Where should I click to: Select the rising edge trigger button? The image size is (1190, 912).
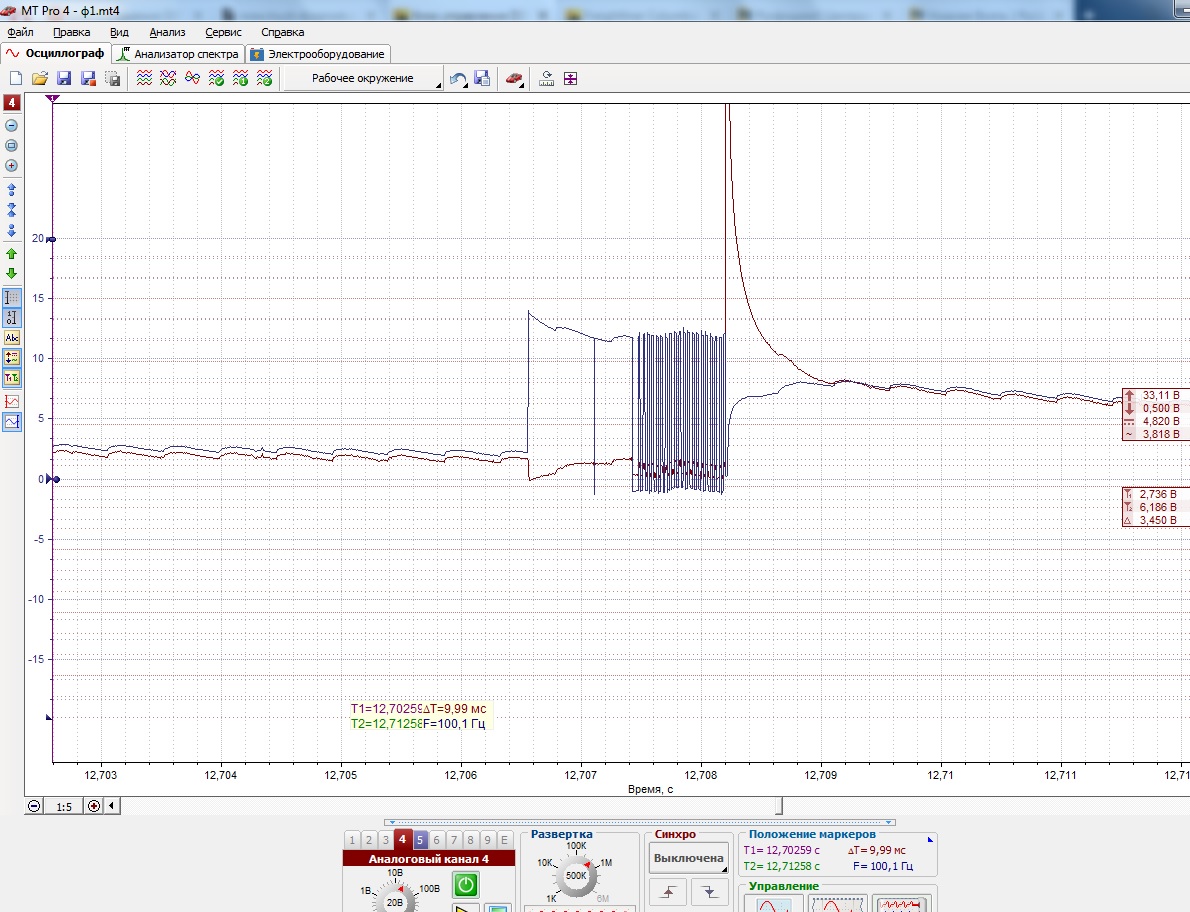click(668, 892)
